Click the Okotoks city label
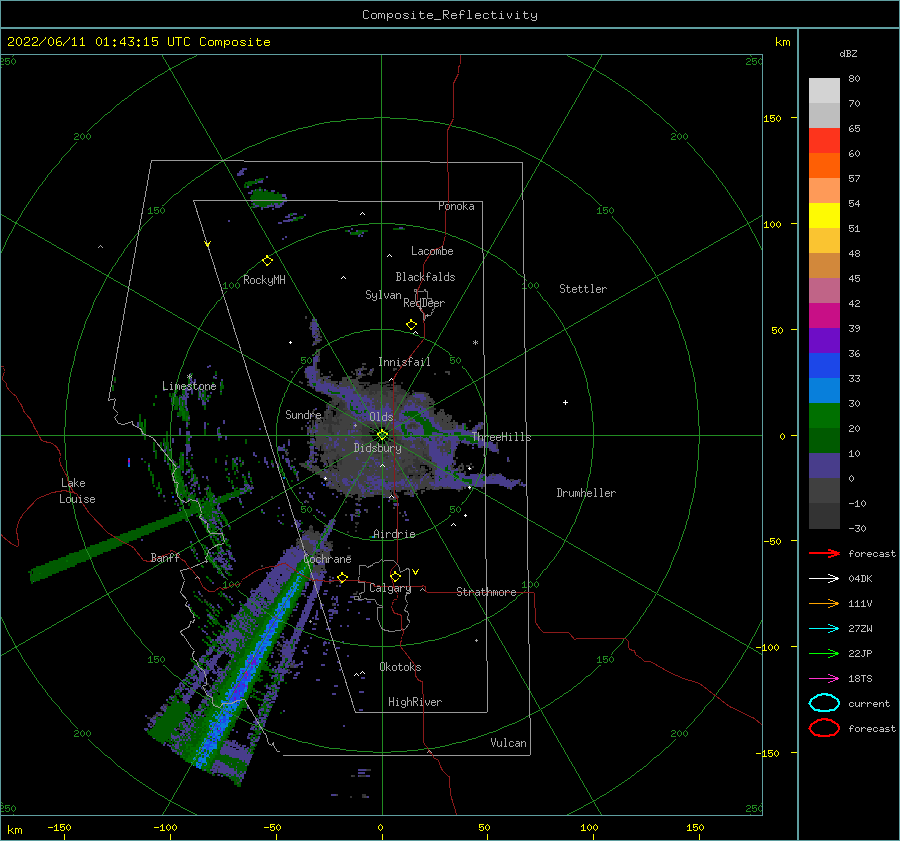The image size is (900, 841). [x=401, y=667]
